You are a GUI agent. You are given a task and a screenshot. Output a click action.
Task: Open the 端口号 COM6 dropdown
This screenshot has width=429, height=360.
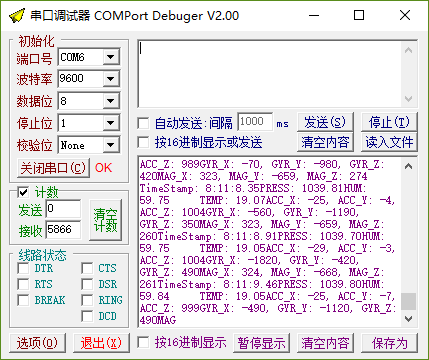pos(111,57)
